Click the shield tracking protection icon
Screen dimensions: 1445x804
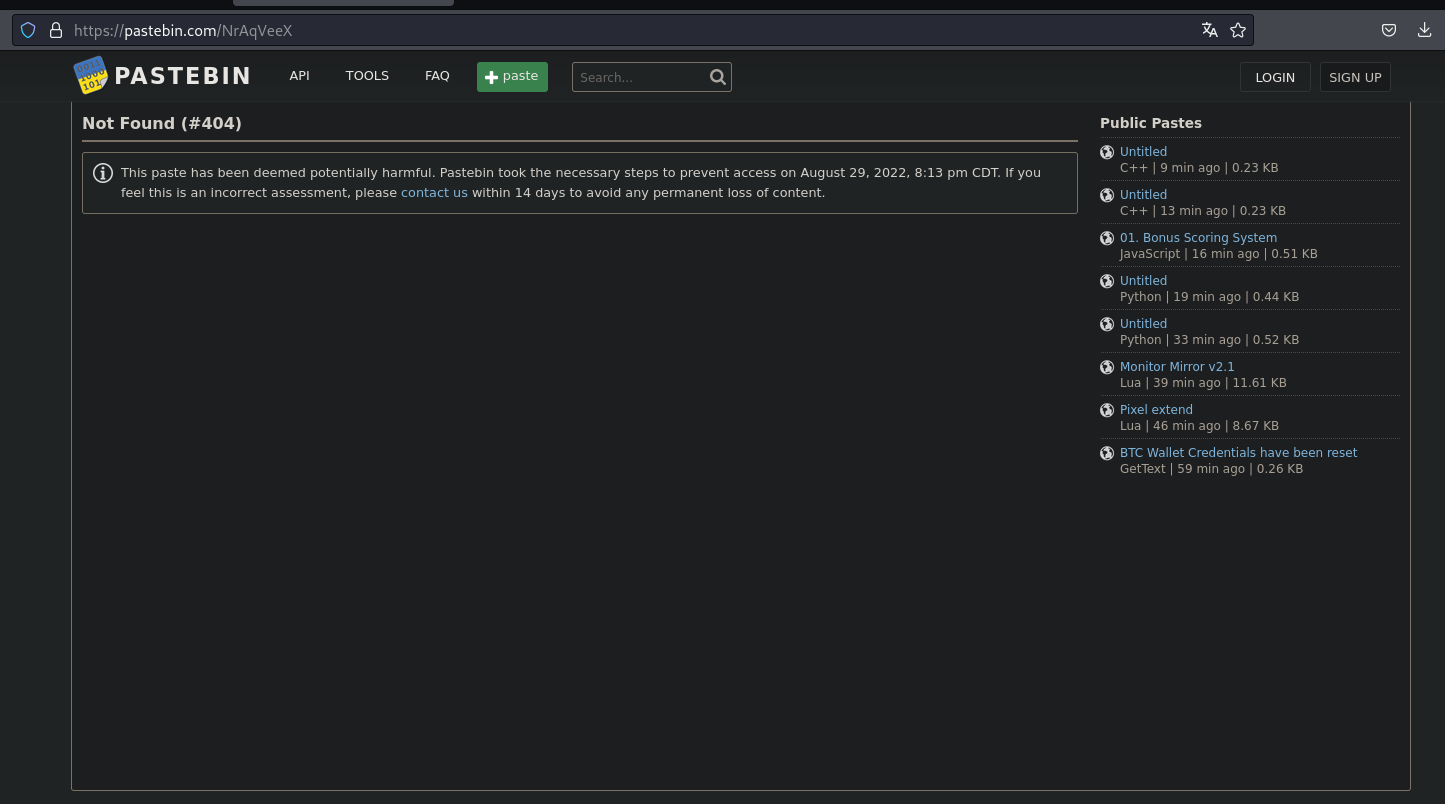click(x=28, y=30)
